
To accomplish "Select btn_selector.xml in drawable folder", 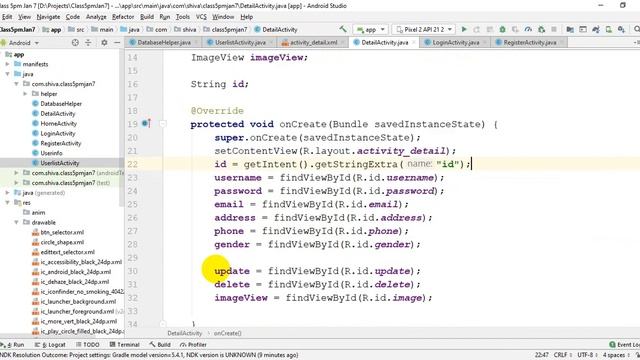I will pos(62,232).
